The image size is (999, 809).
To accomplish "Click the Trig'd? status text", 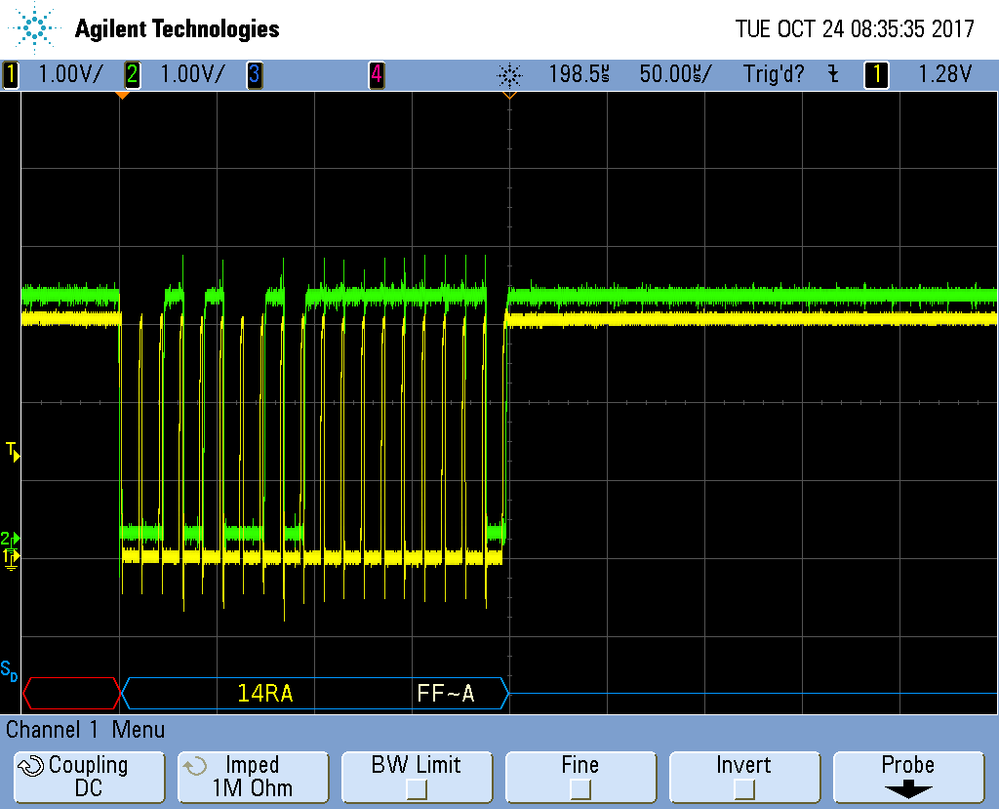I will click(774, 75).
